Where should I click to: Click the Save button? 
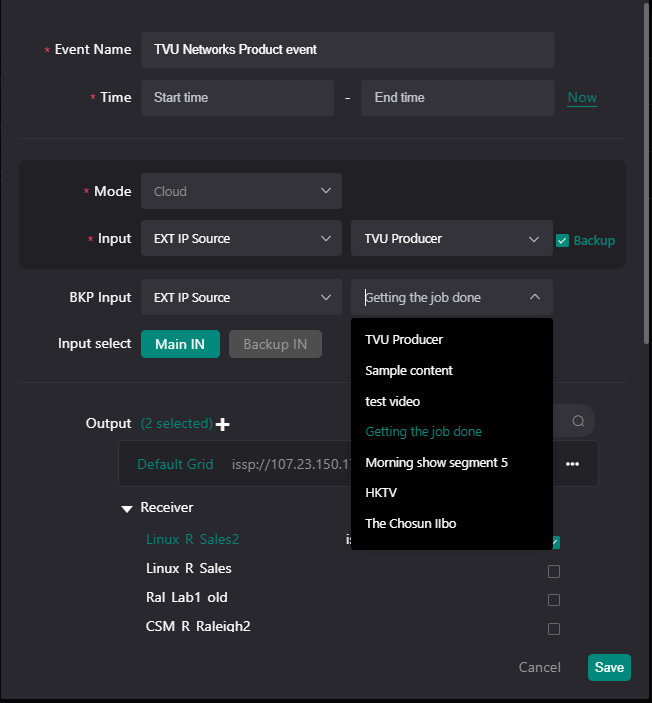tap(609, 667)
